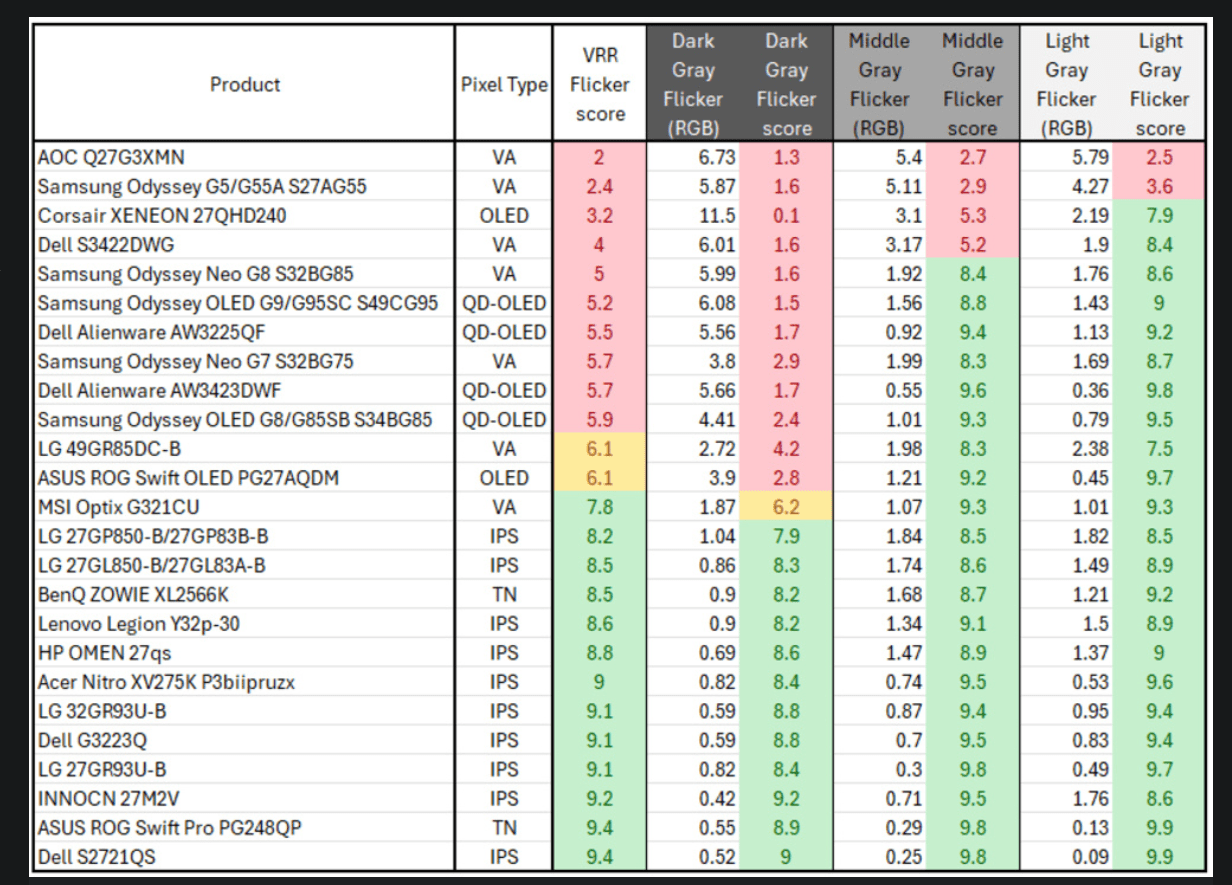Select the Dell G3223Q product cell
The height and width of the screenshot is (885, 1232).
[245, 740]
